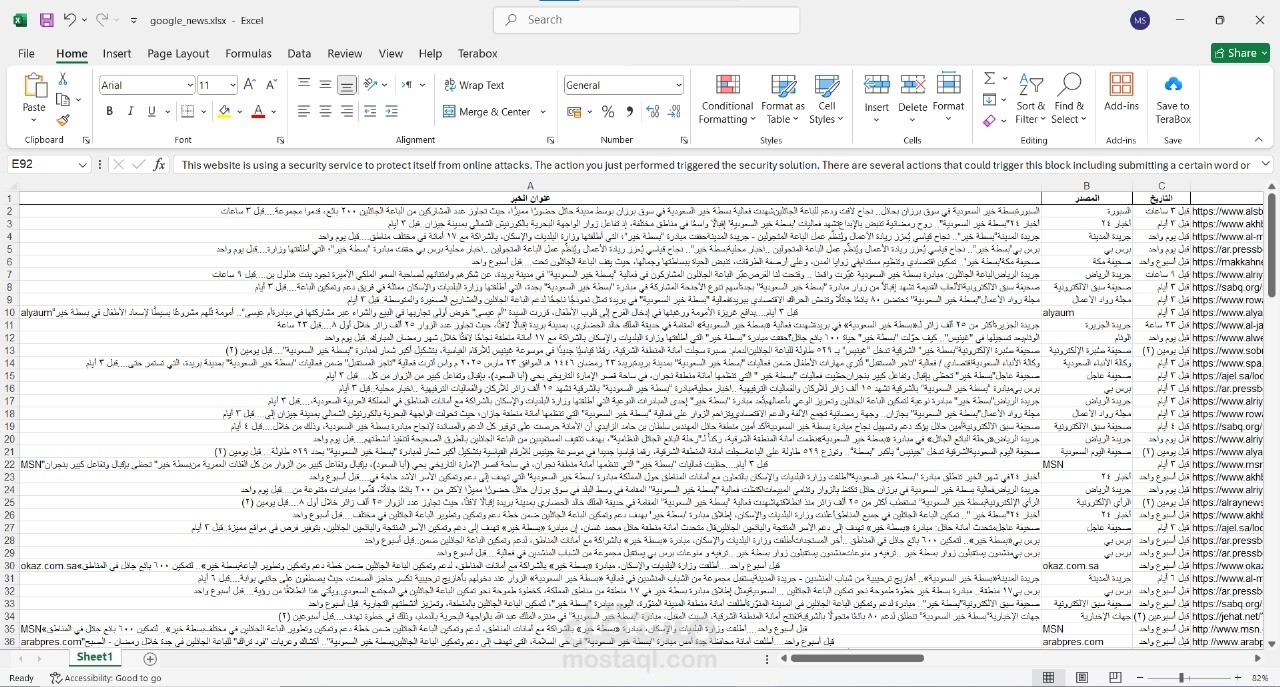Switch to Normal view in status bar

click(x=1048, y=677)
